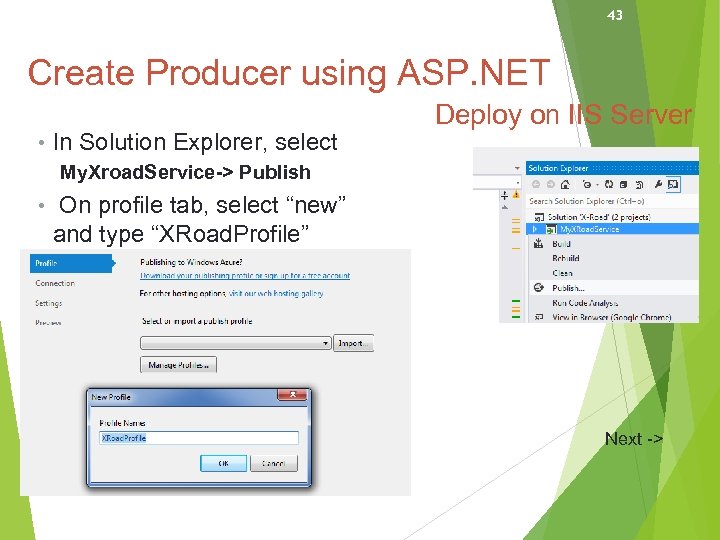Click the Home icon in Solution Explorer
The width and height of the screenshot is (720, 540).
point(565,185)
